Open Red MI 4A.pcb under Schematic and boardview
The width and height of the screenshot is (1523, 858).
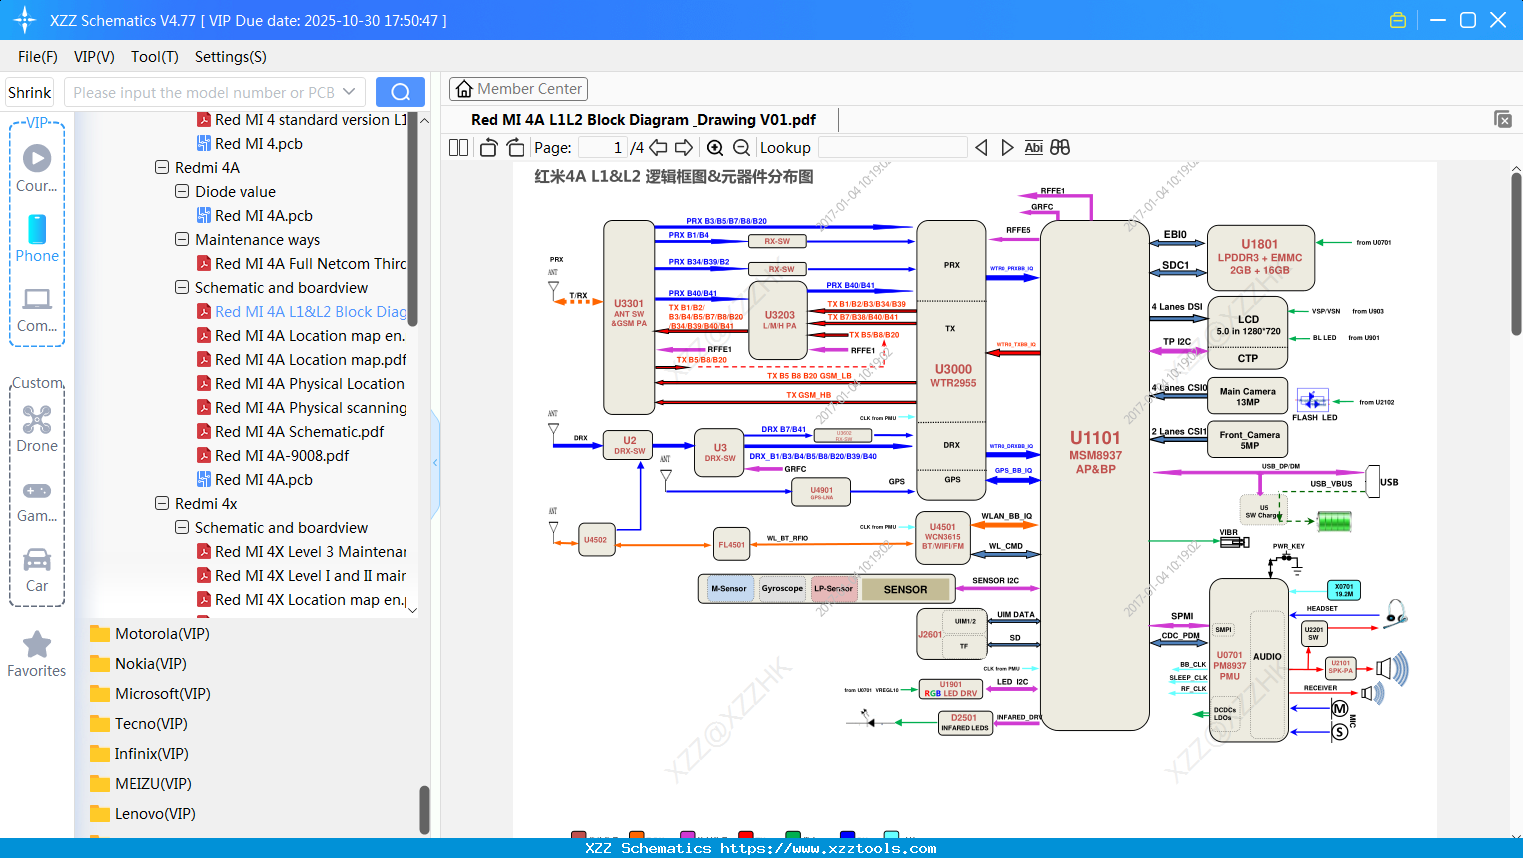tap(263, 479)
